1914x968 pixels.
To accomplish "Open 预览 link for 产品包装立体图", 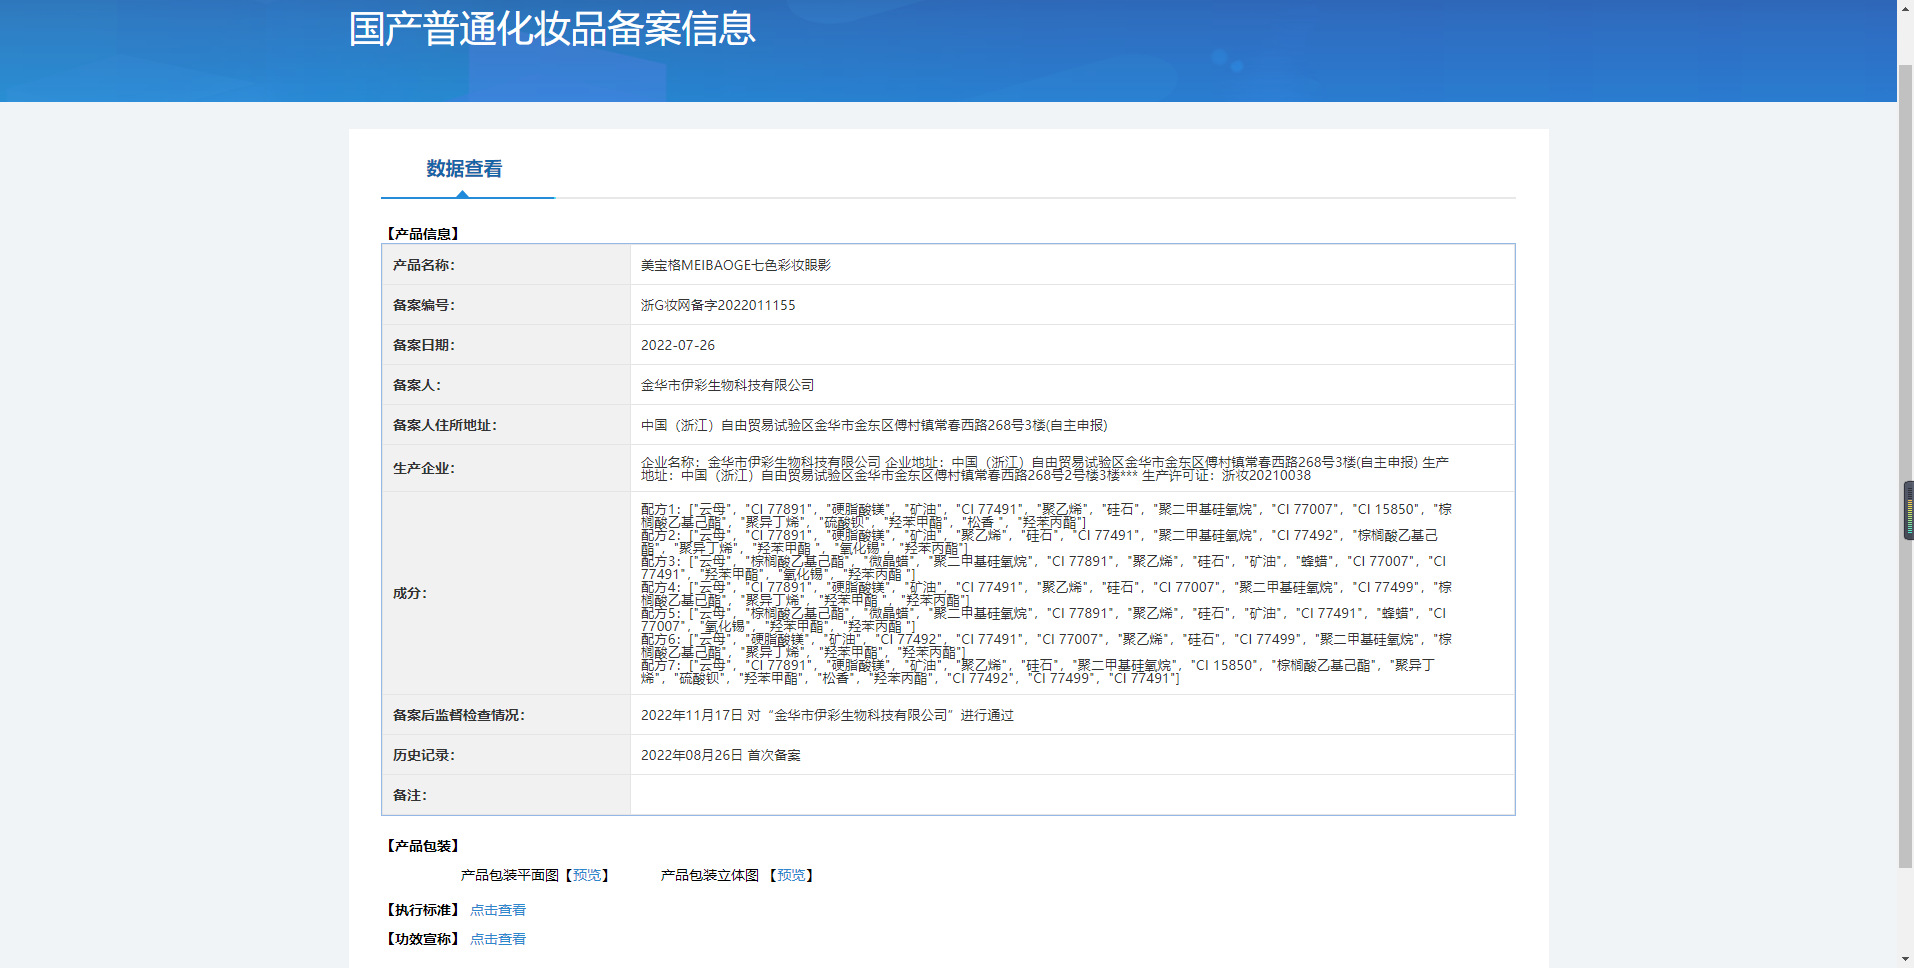I will pos(791,875).
